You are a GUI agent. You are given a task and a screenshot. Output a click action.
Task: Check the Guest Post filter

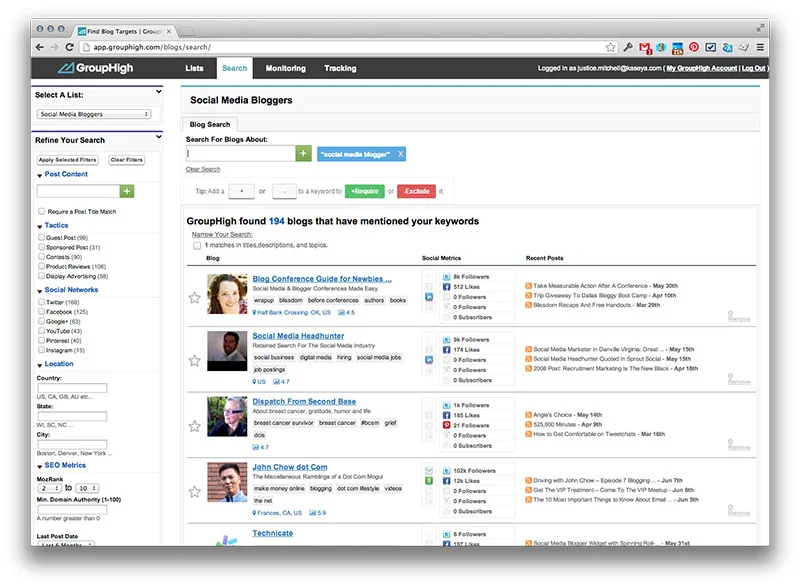41,237
